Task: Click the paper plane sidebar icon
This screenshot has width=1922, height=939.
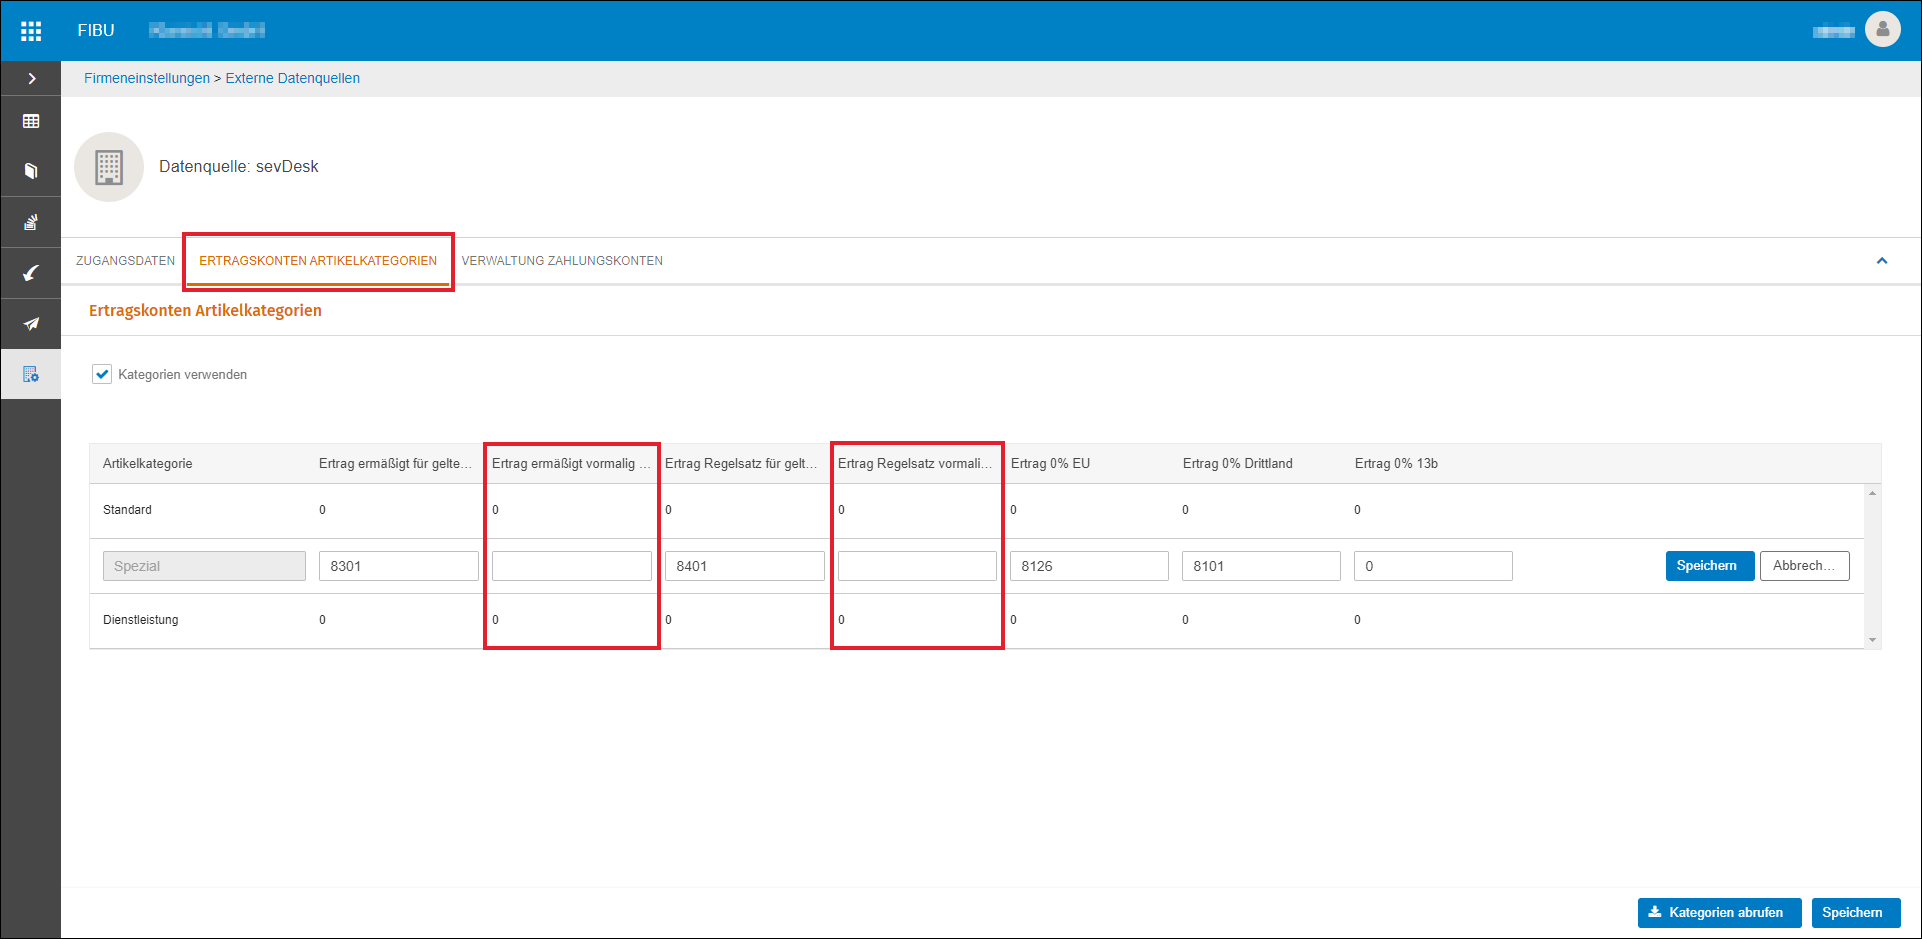Action: tap(31, 323)
